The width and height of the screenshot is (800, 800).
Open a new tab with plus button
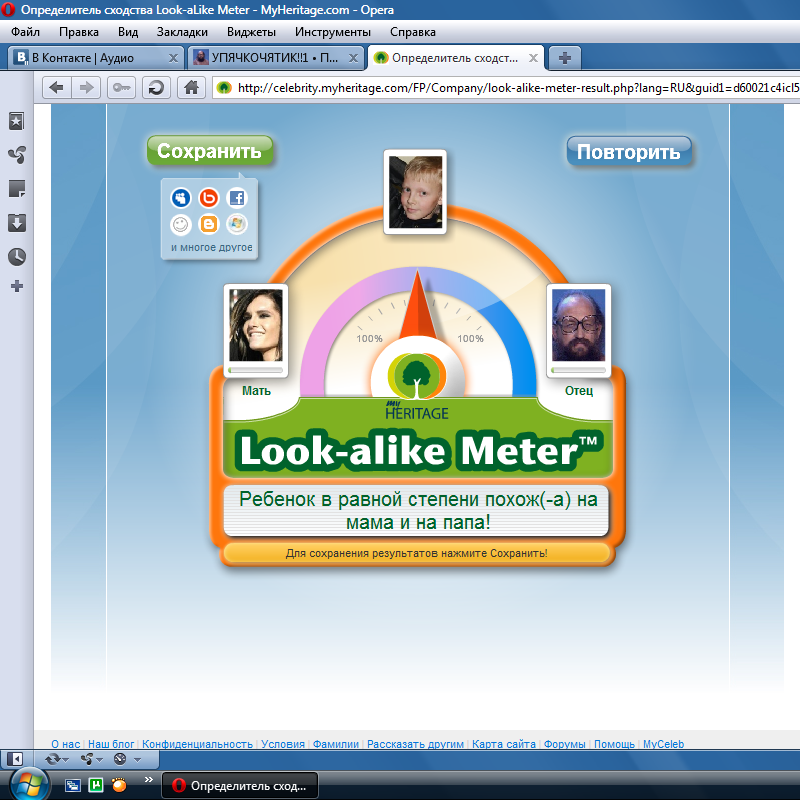pyautogui.click(x=565, y=58)
